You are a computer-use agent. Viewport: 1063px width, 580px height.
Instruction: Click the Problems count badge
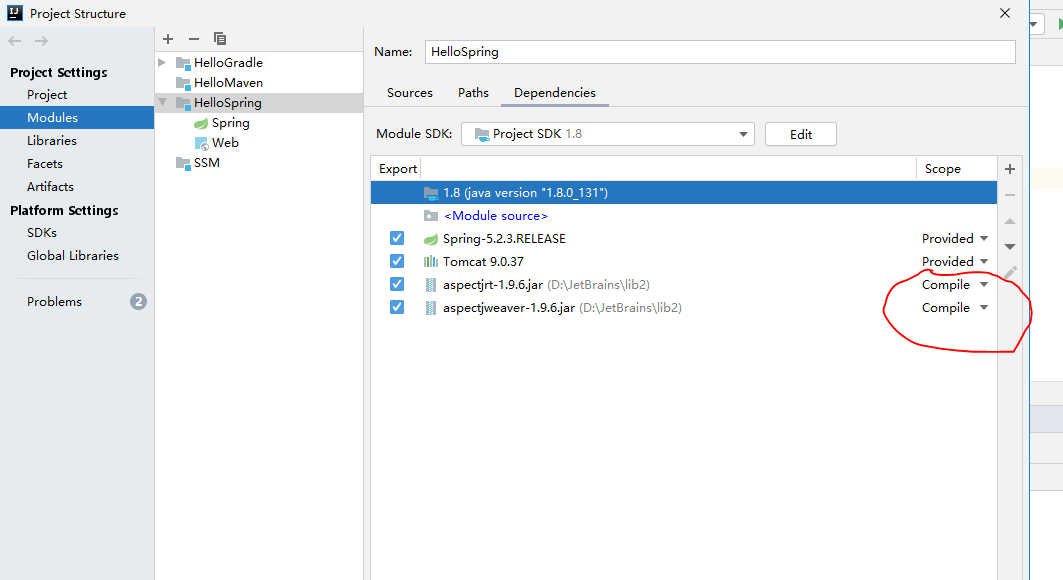(138, 302)
